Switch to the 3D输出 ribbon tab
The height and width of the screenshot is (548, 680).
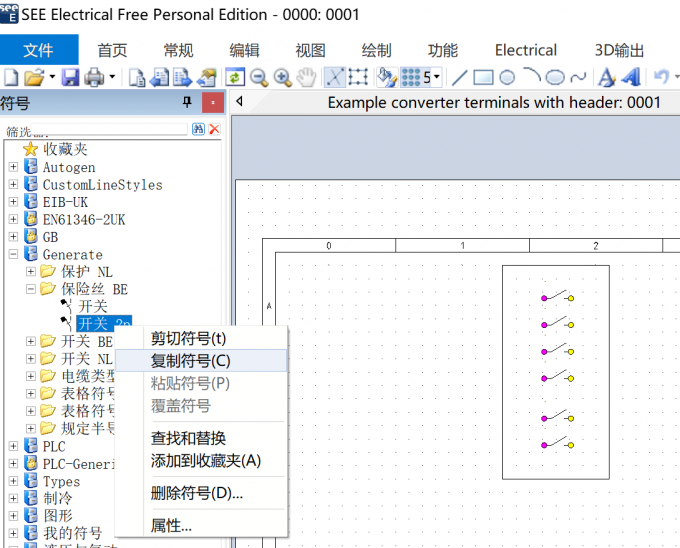[619, 50]
